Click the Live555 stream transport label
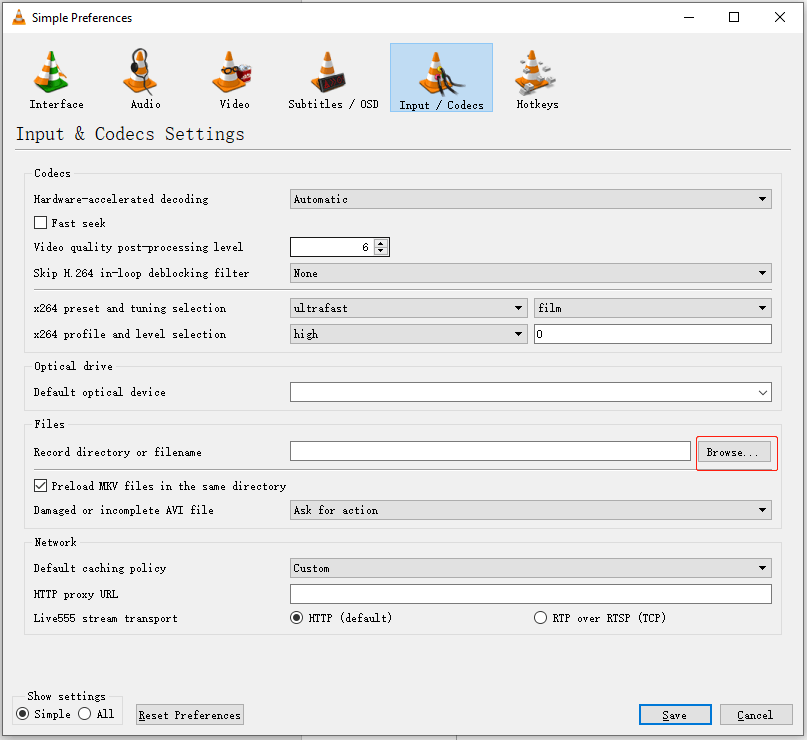This screenshot has height=740, width=807. click(x=106, y=618)
